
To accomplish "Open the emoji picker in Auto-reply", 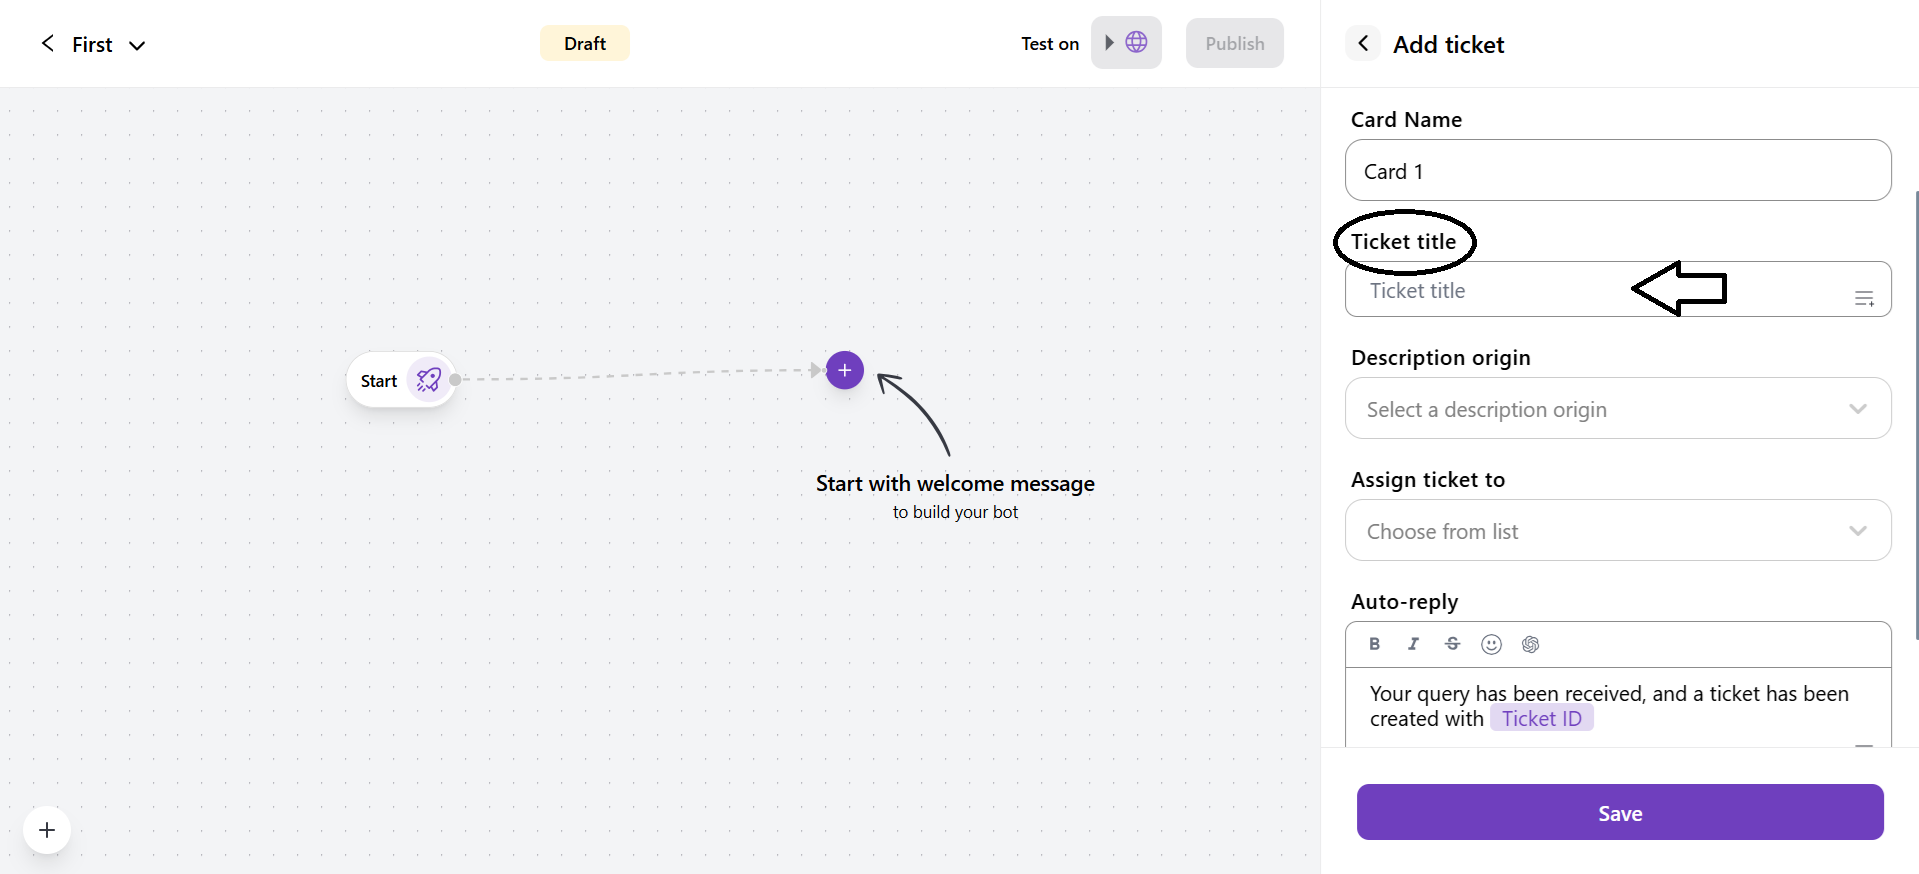I will 1491,644.
